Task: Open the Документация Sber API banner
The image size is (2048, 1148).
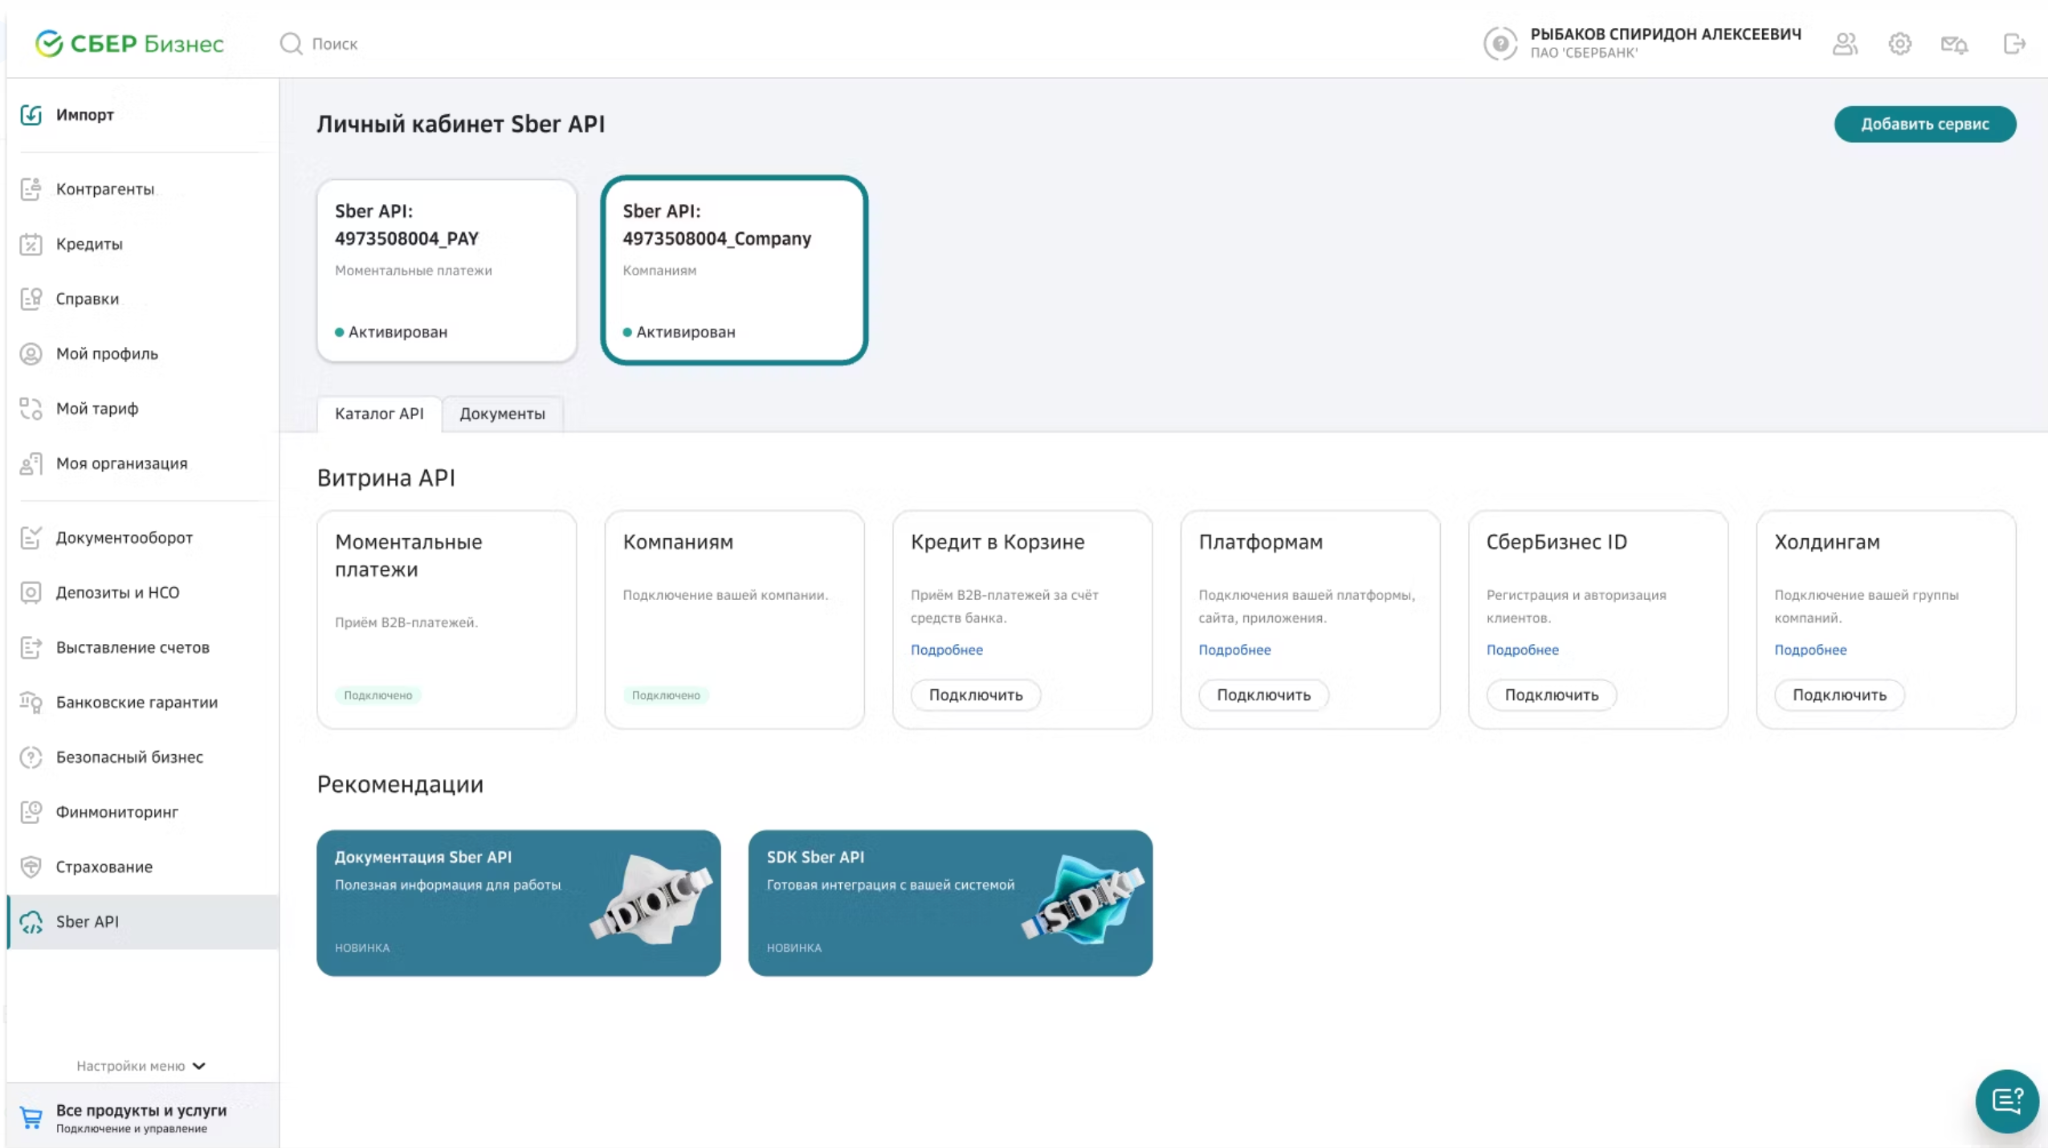Action: (519, 903)
